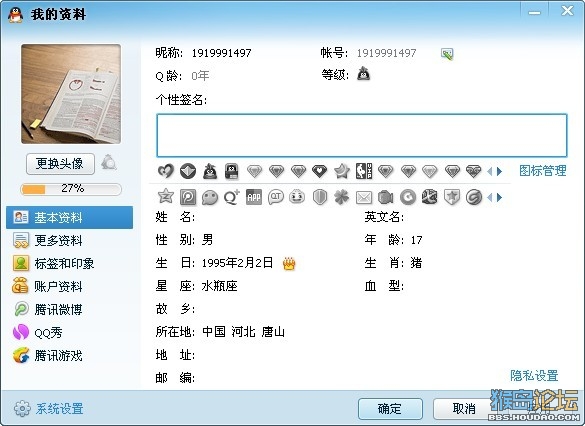Show previous icons in the Qzone icon row
This screenshot has height=426, width=585.
(489, 197)
